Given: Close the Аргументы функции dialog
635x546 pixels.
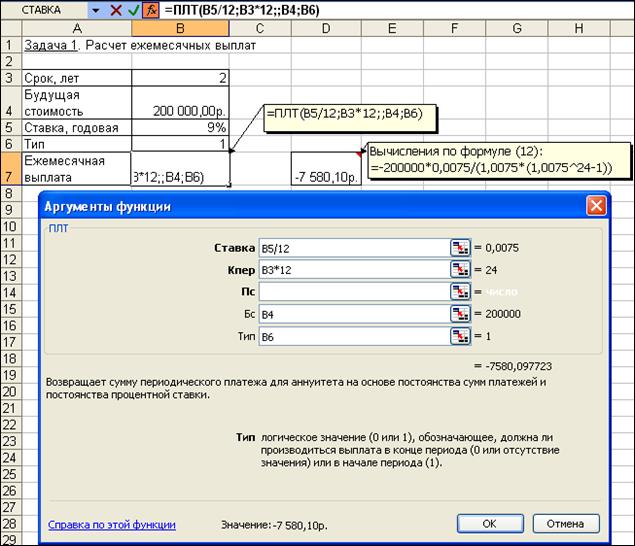Looking at the screenshot, I should pyautogui.click(x=596, y=206).
